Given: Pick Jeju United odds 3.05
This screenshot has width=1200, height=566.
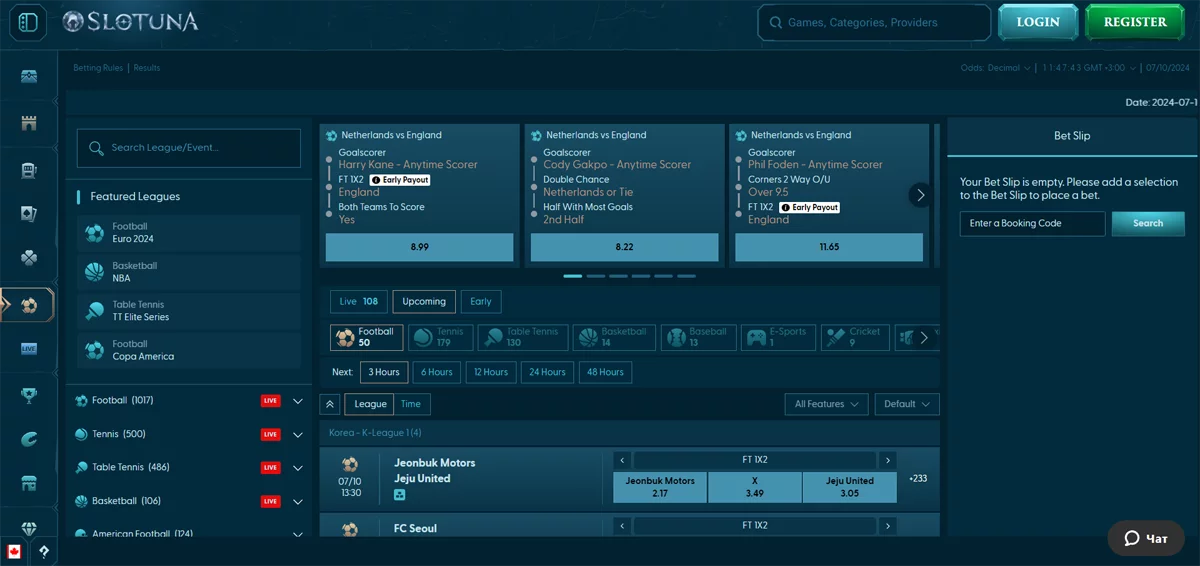Looking at the screenshot, I should (849, 487).
